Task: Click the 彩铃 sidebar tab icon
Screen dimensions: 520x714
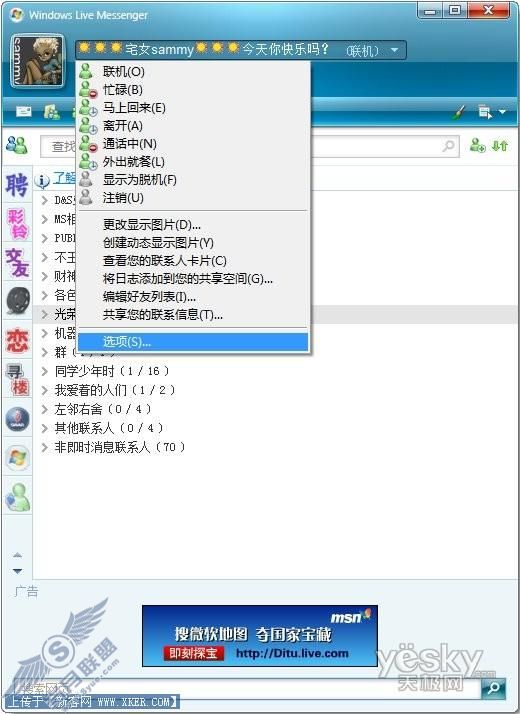Action: (18, 224)
